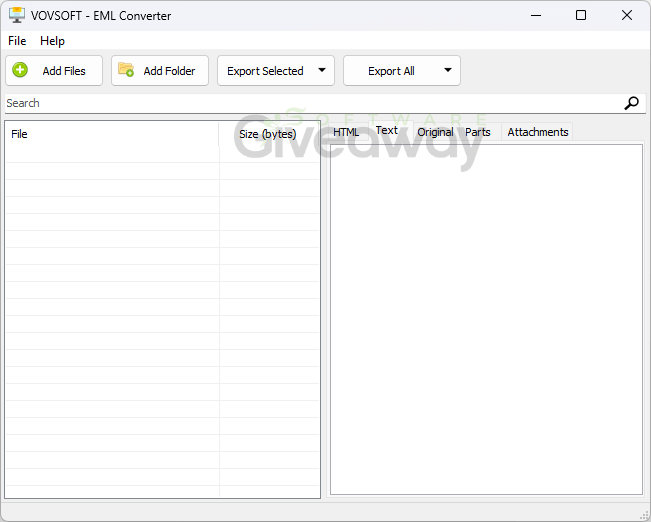Screen dimensions: 651x522
Task: Maximize the EML Converter window
Action: click(x=581, y=15)
